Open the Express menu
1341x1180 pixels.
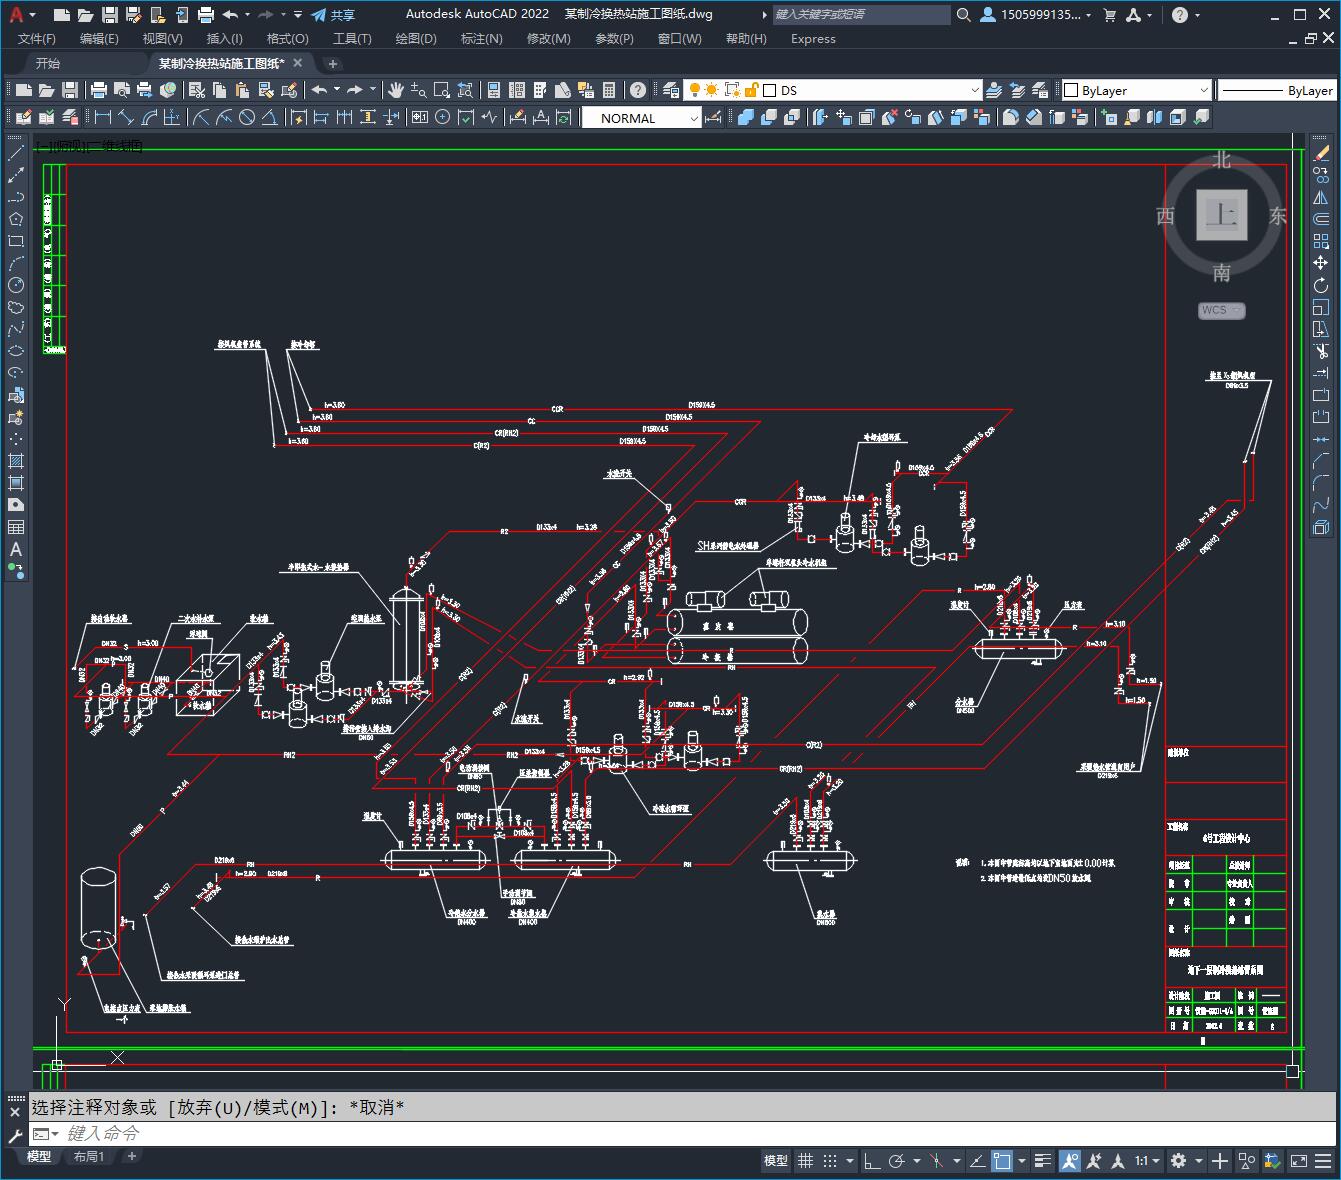813,38
